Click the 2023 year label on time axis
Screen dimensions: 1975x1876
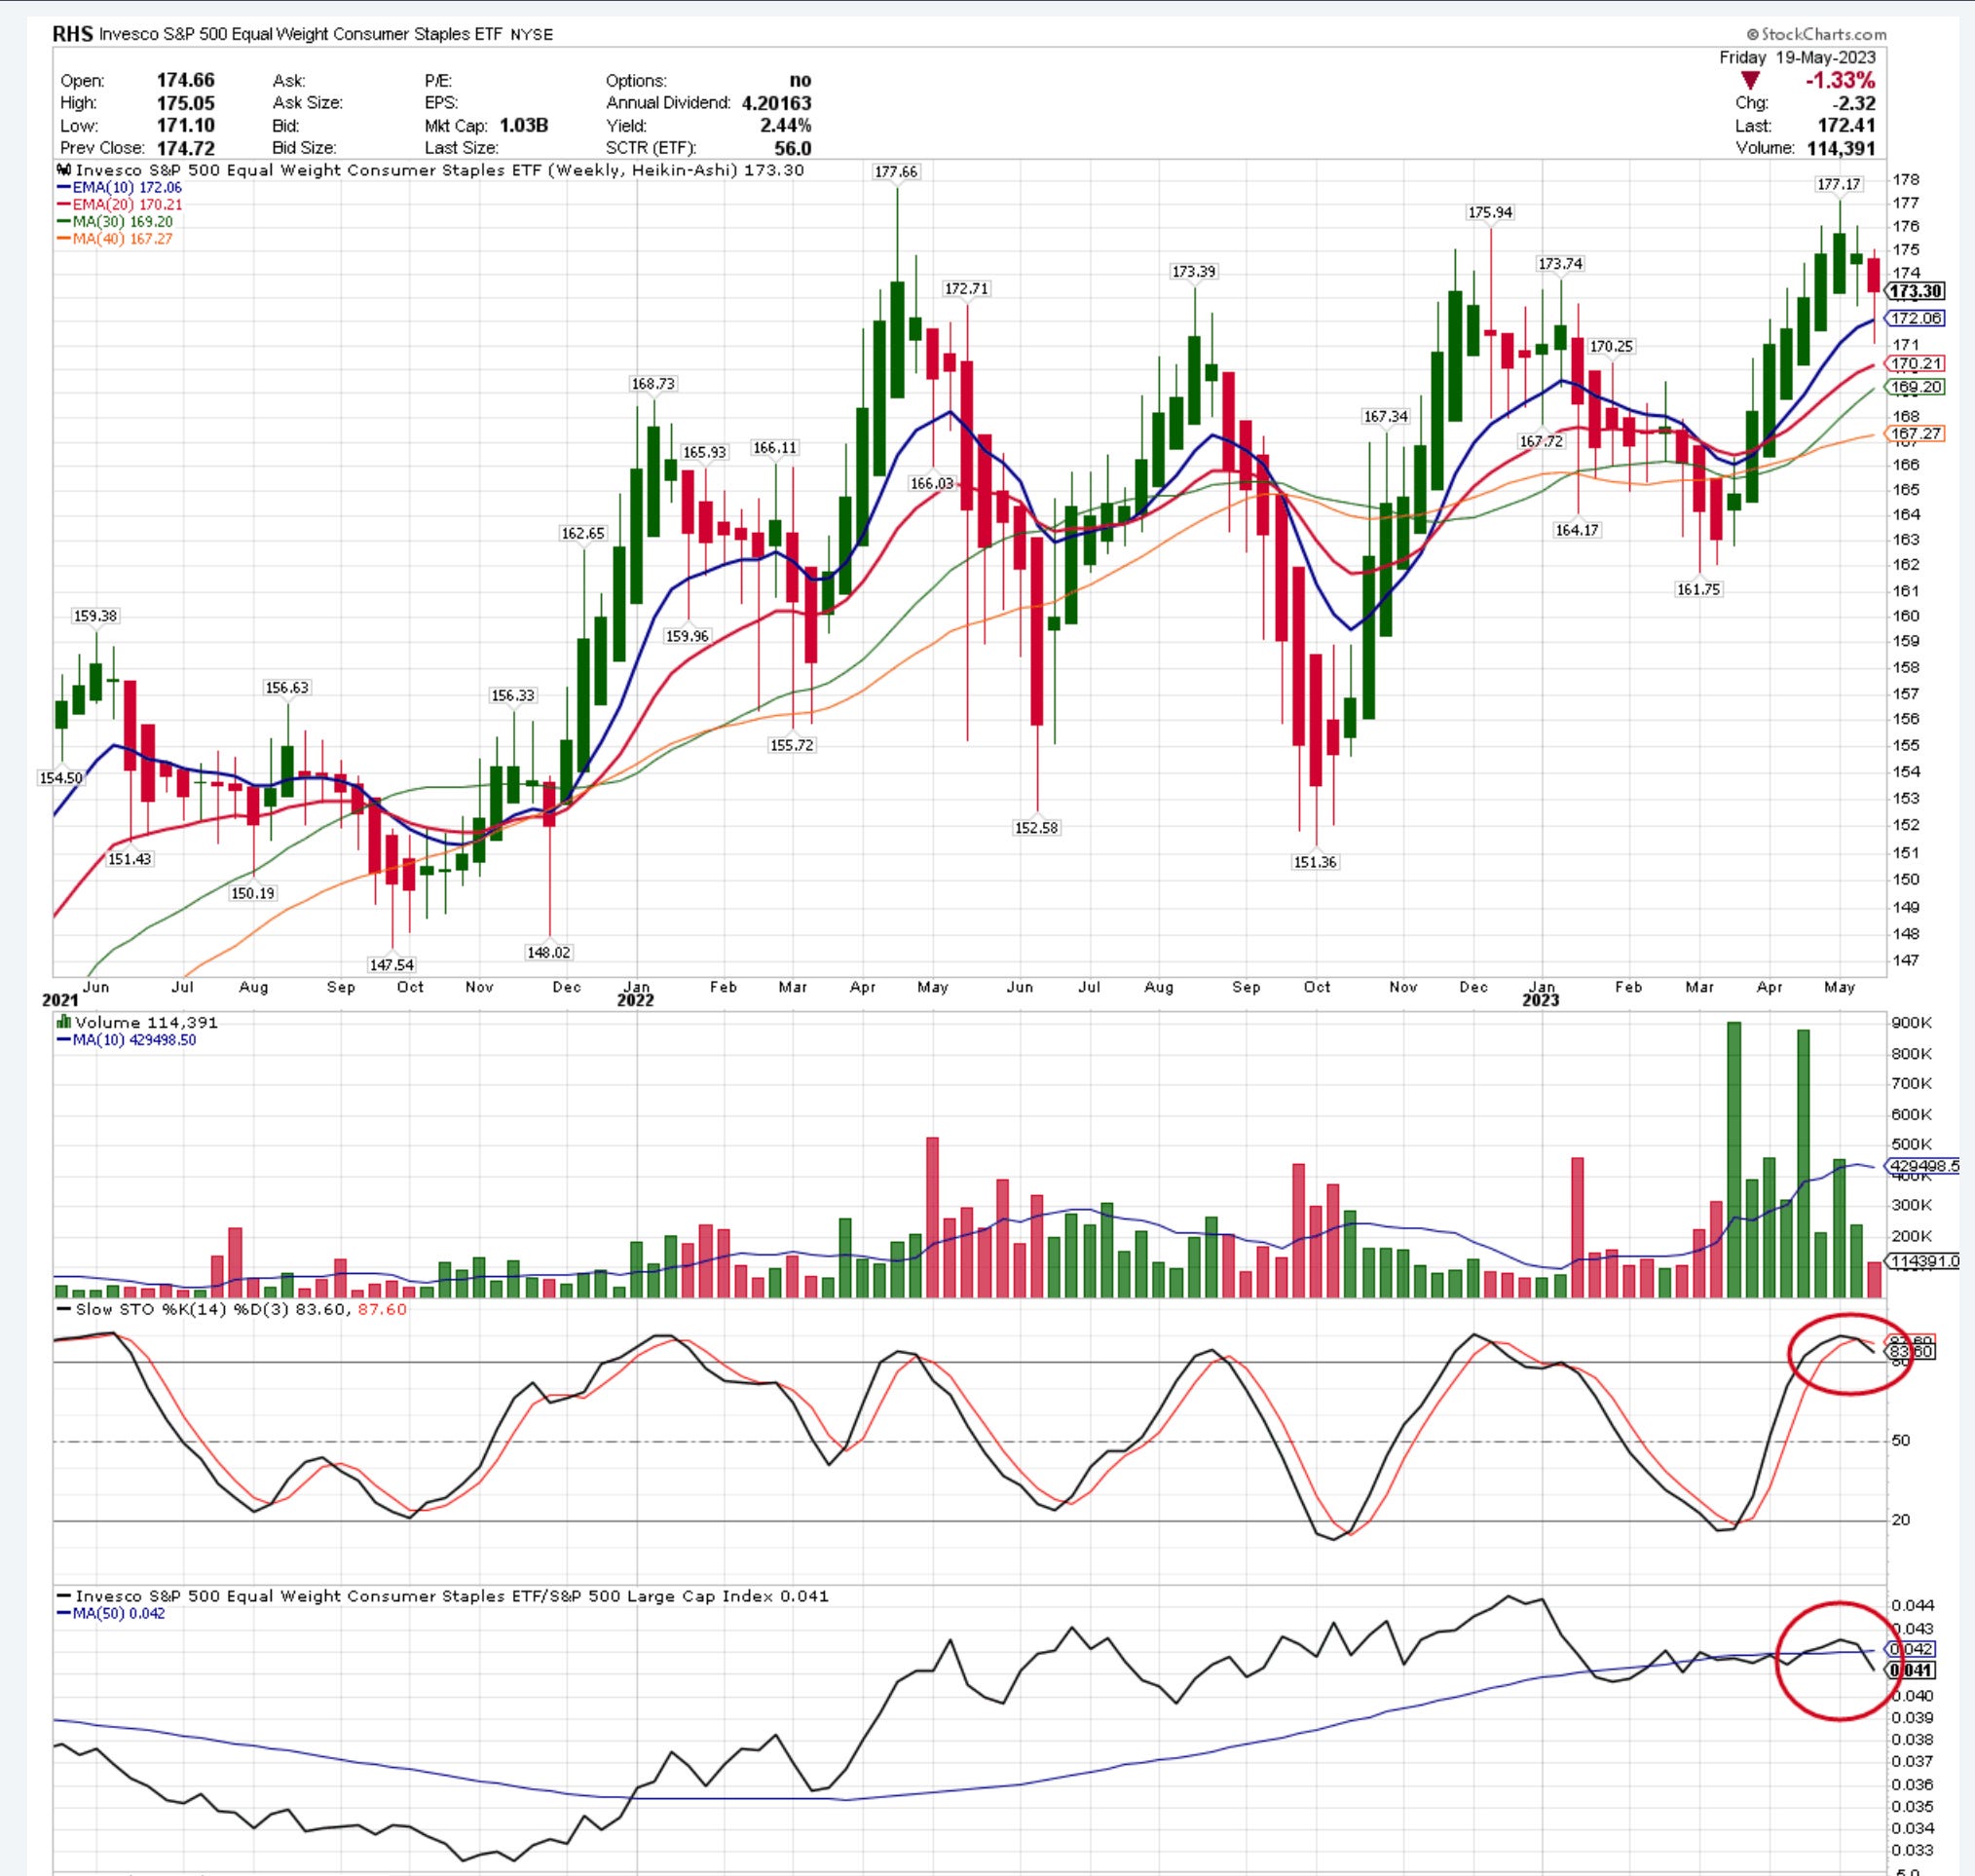(x=1541, y=1000)
